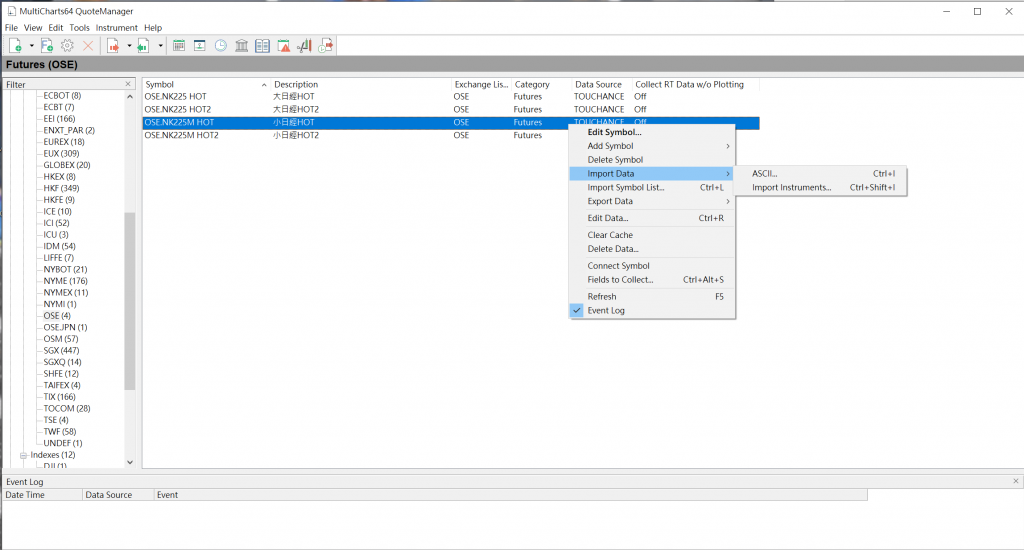Click the filter tree scroll up arrow
Screen dimensions: 1024x550
pyautogui.click(x=129, y=96)
